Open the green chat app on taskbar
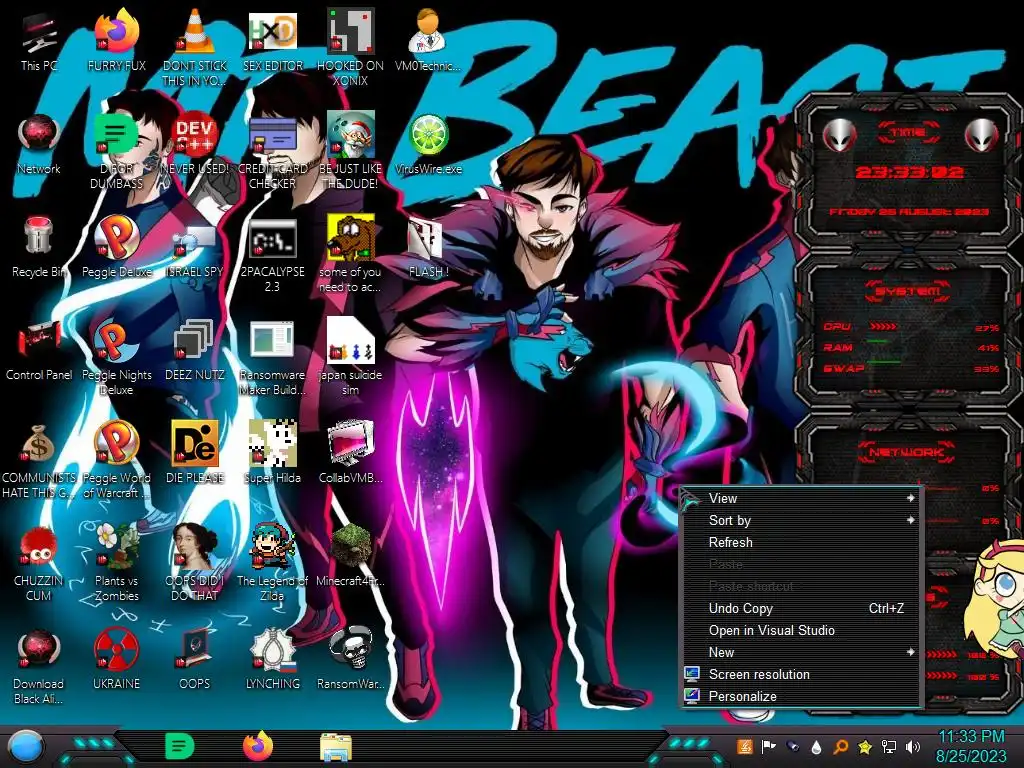The height and width of the screenshot is (768, 1024). point(180,746)
